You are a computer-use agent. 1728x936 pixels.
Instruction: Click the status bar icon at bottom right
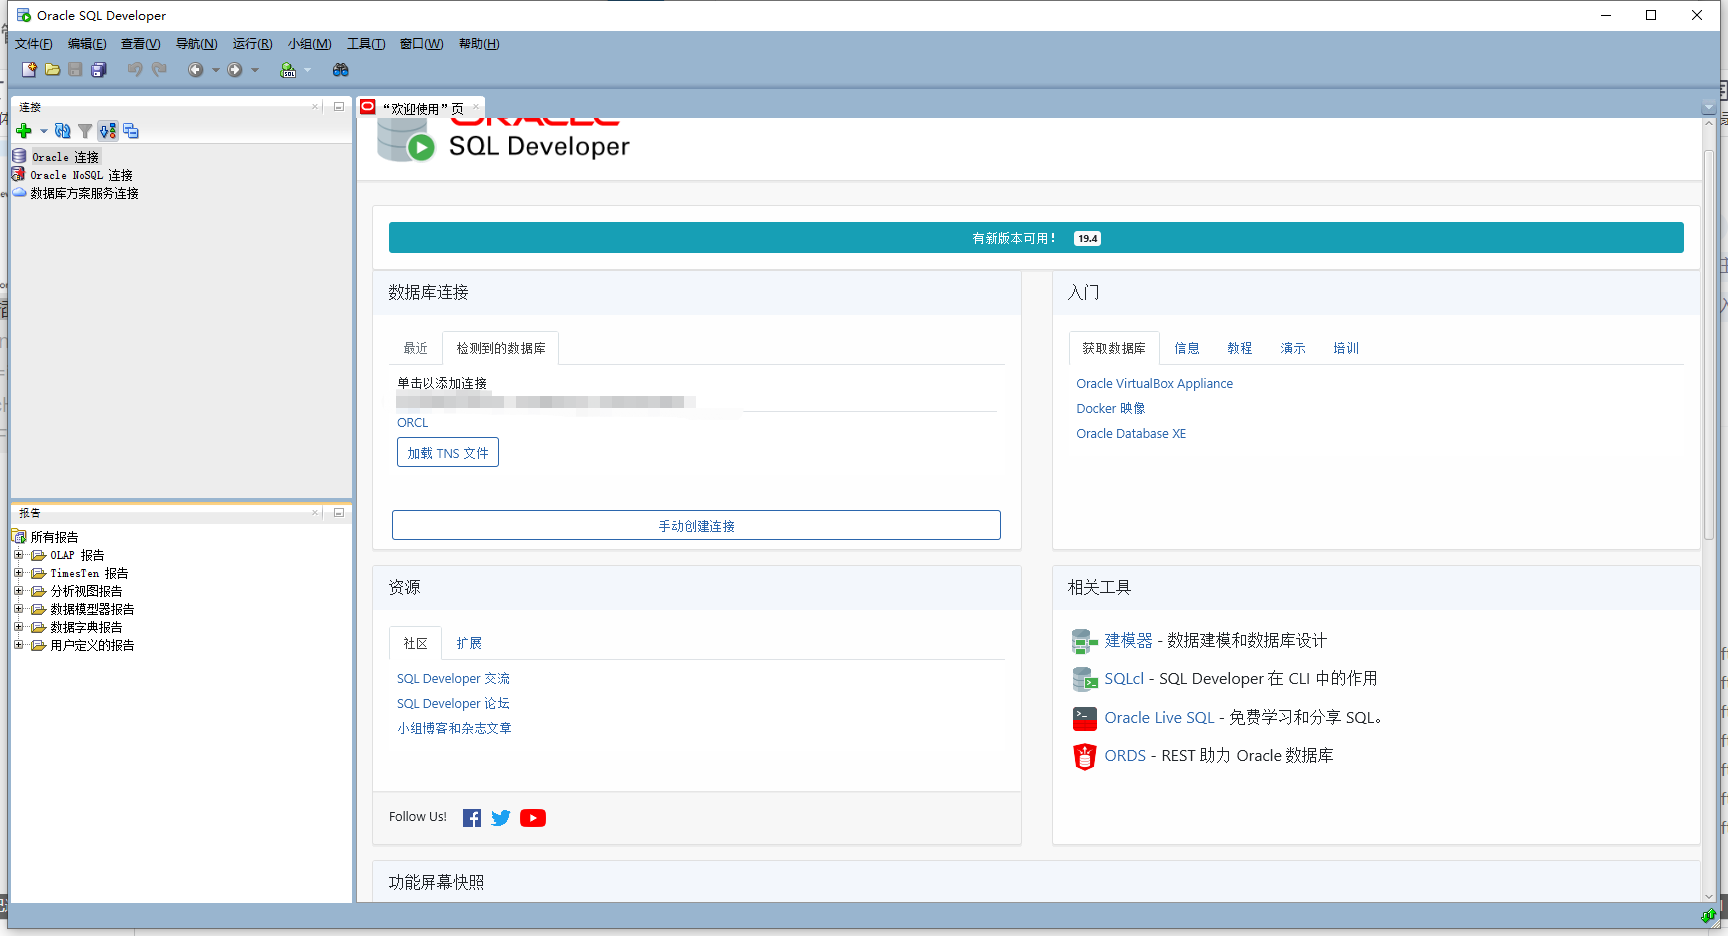pyautogui.click(x=1708, y=915)
